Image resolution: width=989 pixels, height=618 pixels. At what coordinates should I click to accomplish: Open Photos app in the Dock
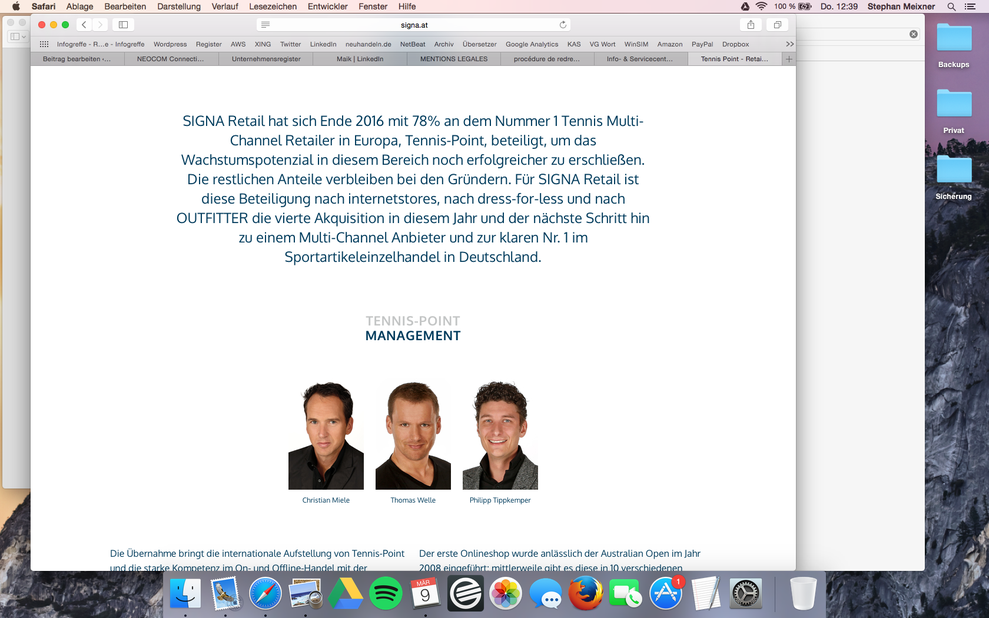[x=505, y=593]
